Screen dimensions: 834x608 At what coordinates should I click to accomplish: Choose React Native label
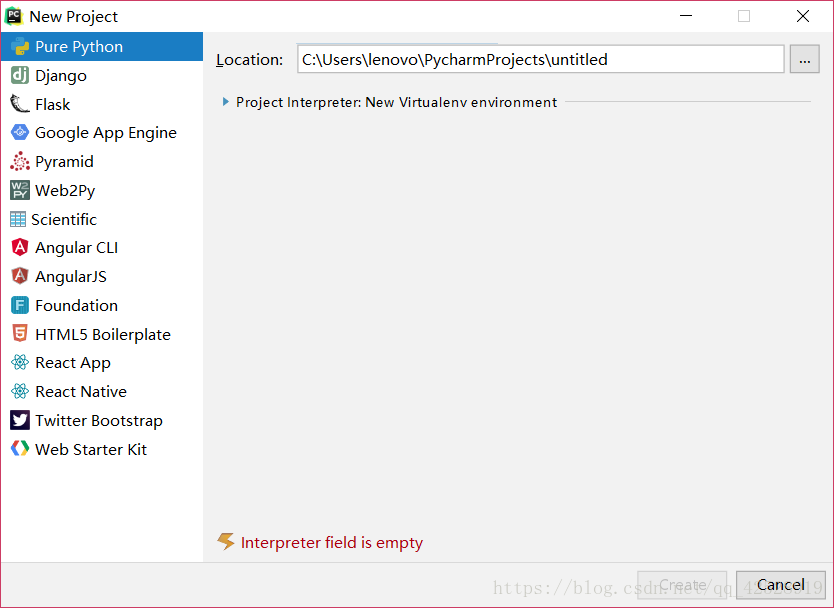[x=81, y=392]
